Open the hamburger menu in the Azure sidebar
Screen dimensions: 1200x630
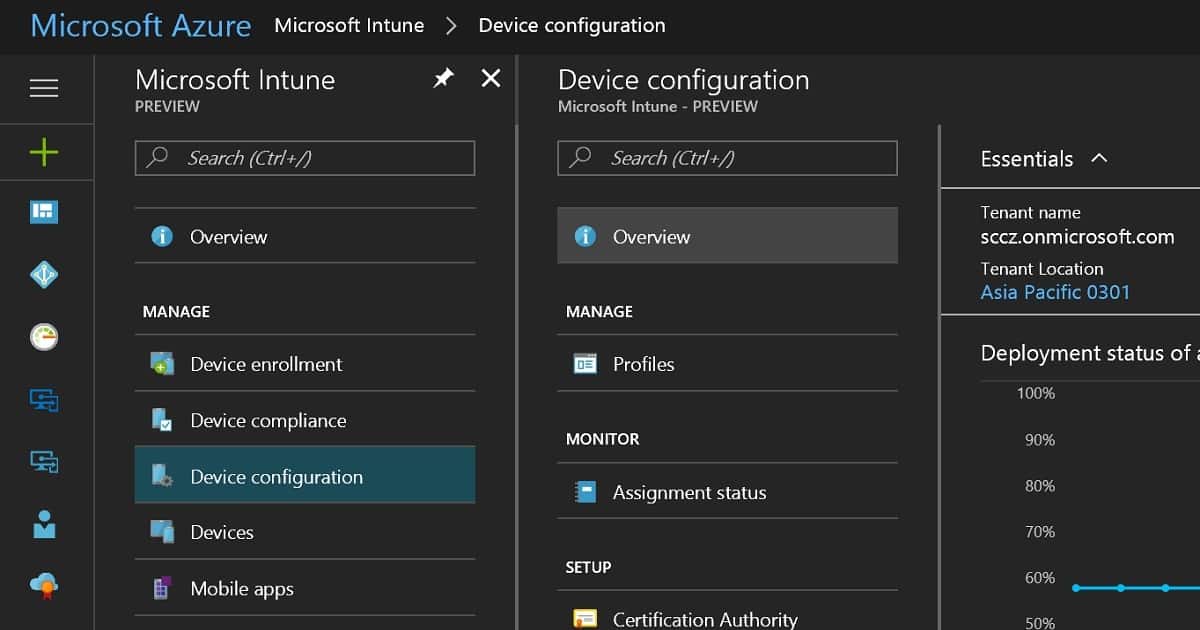click(x=44, y=89)
